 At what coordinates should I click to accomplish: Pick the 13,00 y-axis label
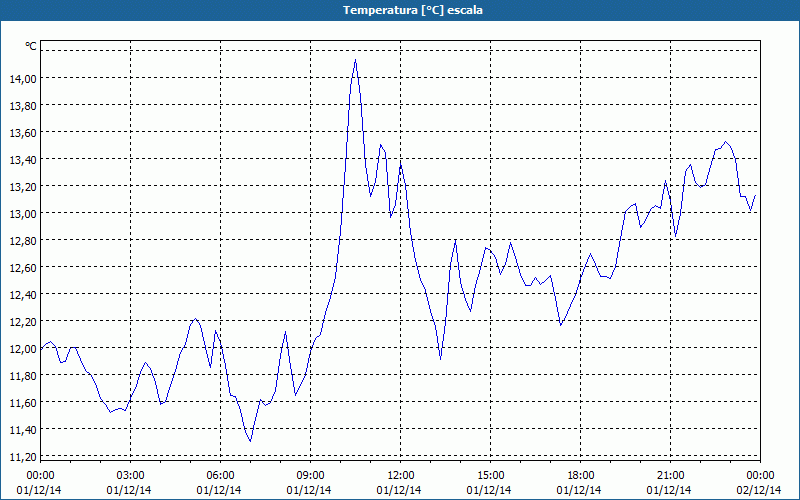pos(23,213)
